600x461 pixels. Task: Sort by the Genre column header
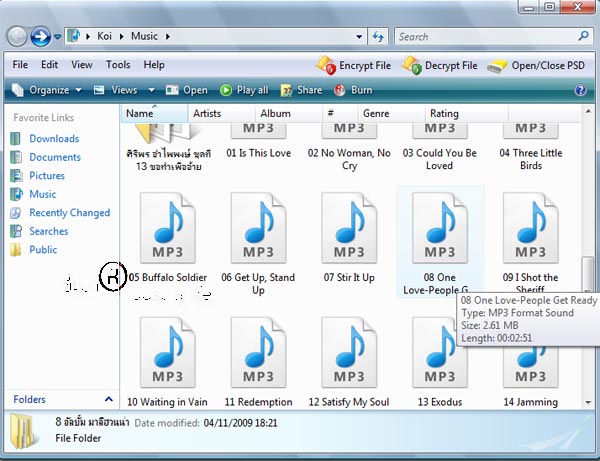coord(391,114)
